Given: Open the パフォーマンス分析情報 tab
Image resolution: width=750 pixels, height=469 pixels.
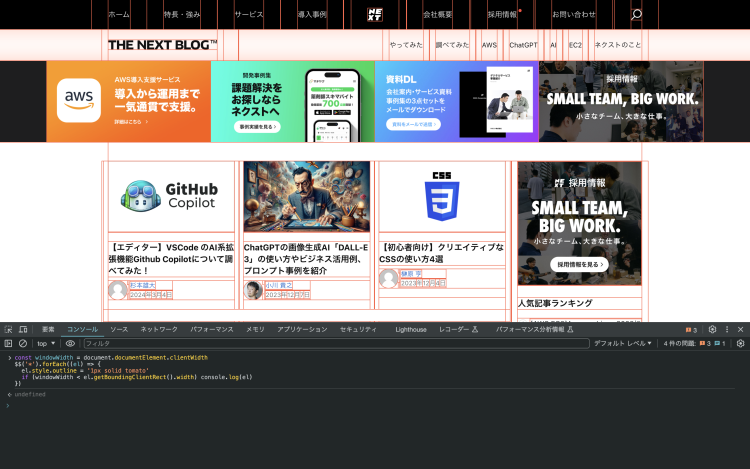Looking at the screenshot, I should [534, 329].
